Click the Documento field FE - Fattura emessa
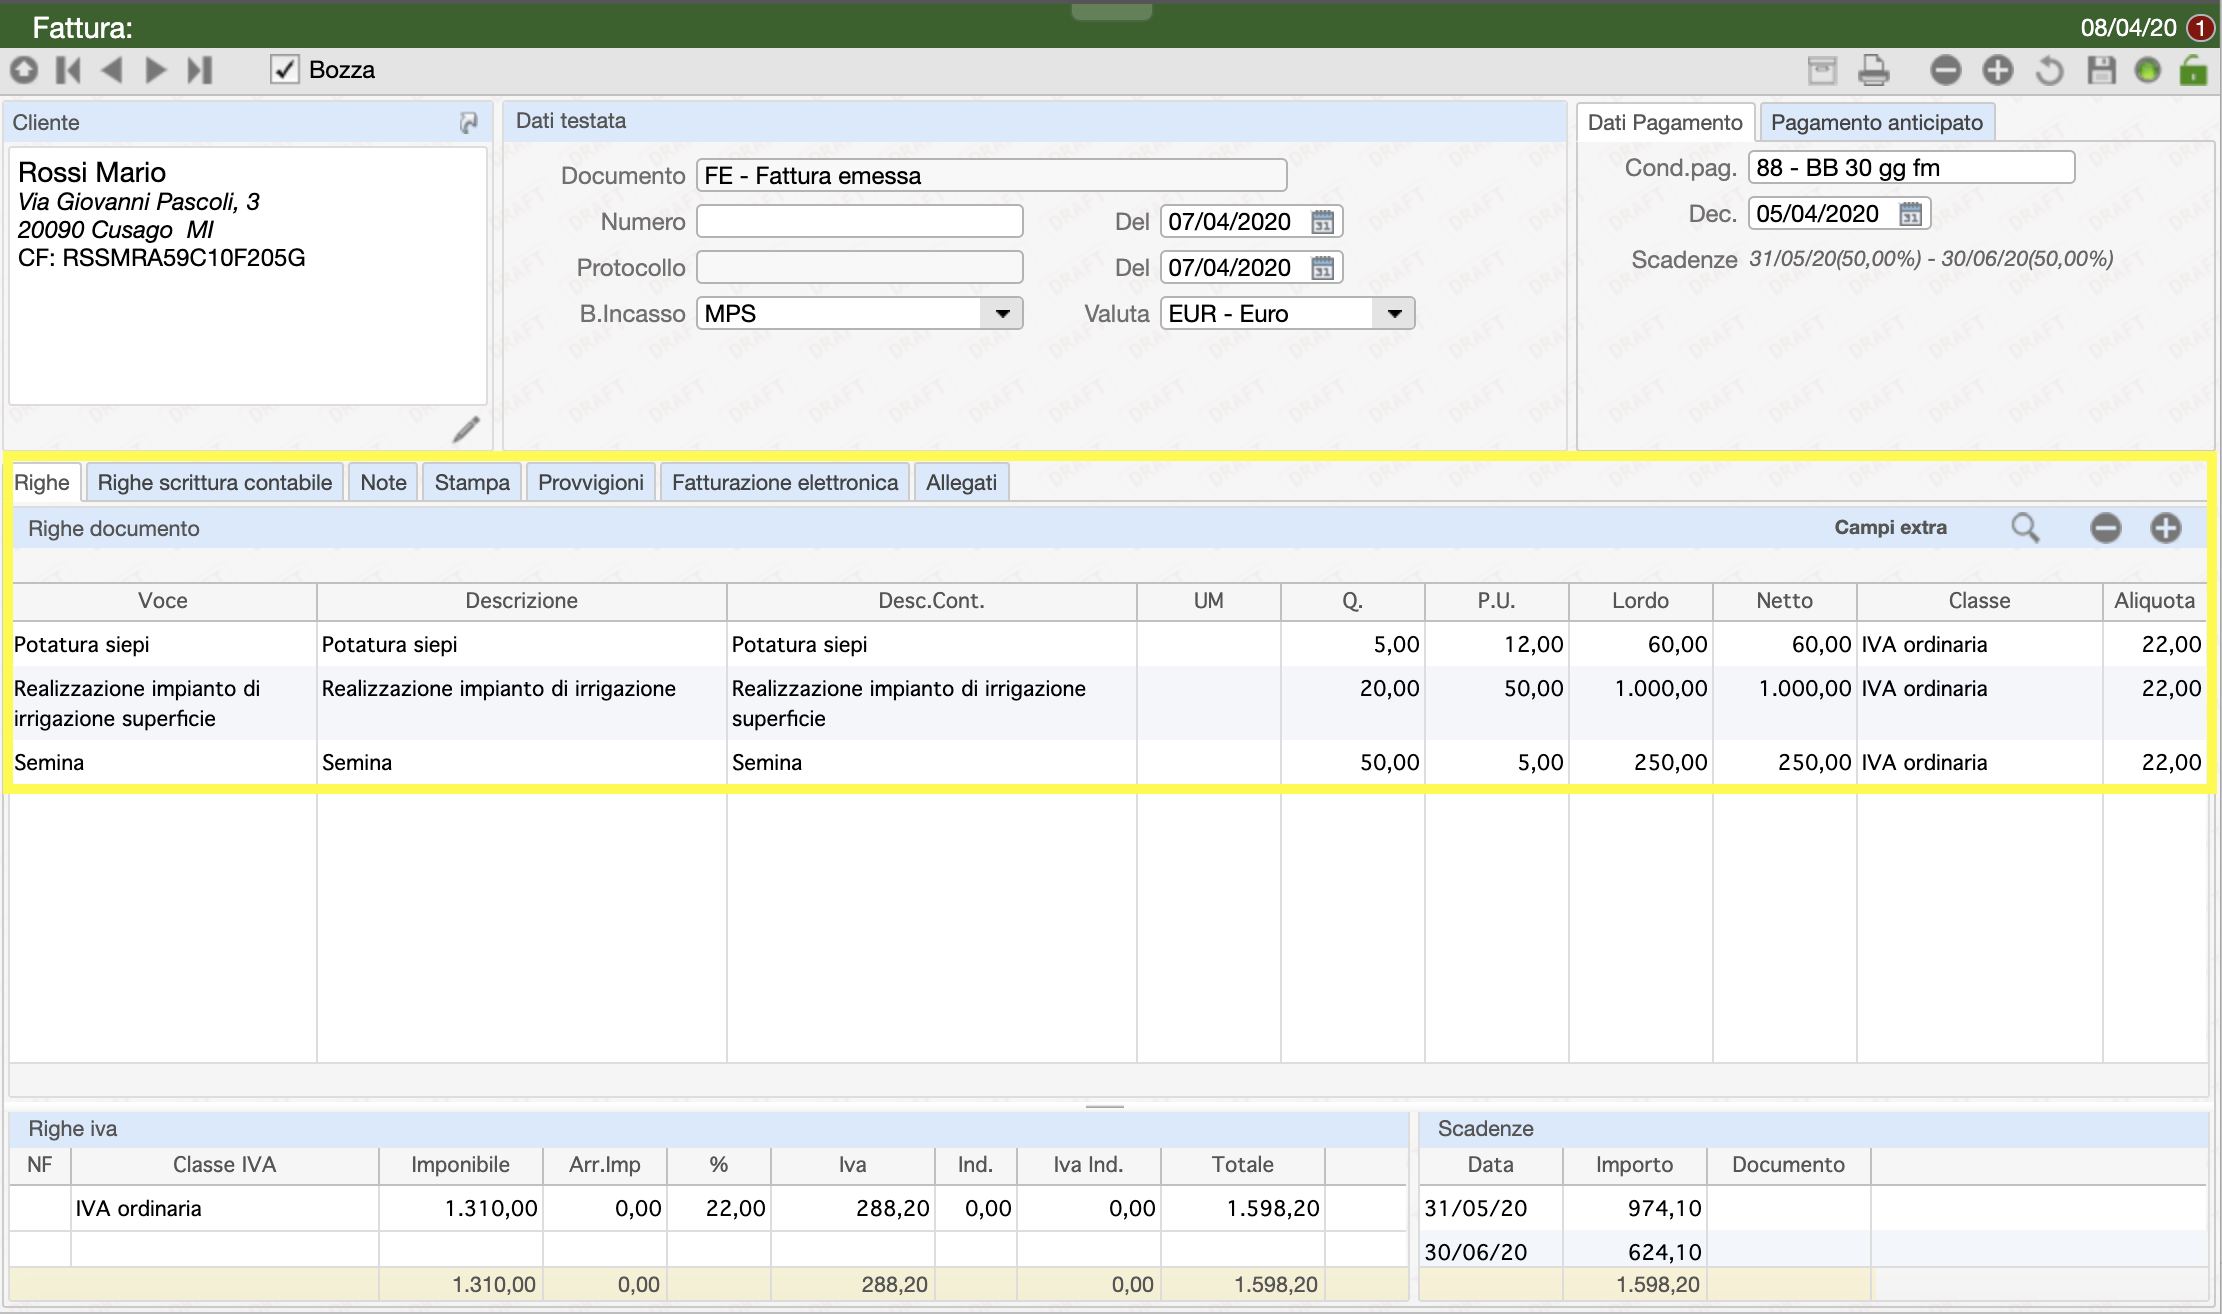 point(991,176)
